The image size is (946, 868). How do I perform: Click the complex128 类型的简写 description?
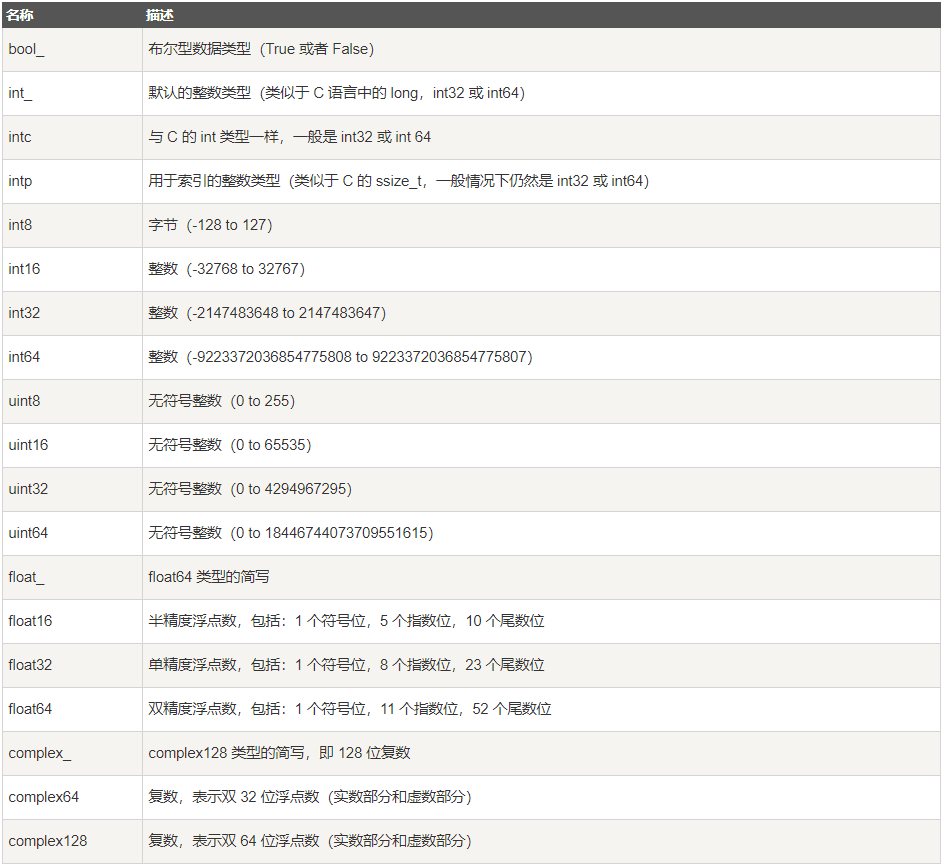pyautogui.click(x=279, y=754)
